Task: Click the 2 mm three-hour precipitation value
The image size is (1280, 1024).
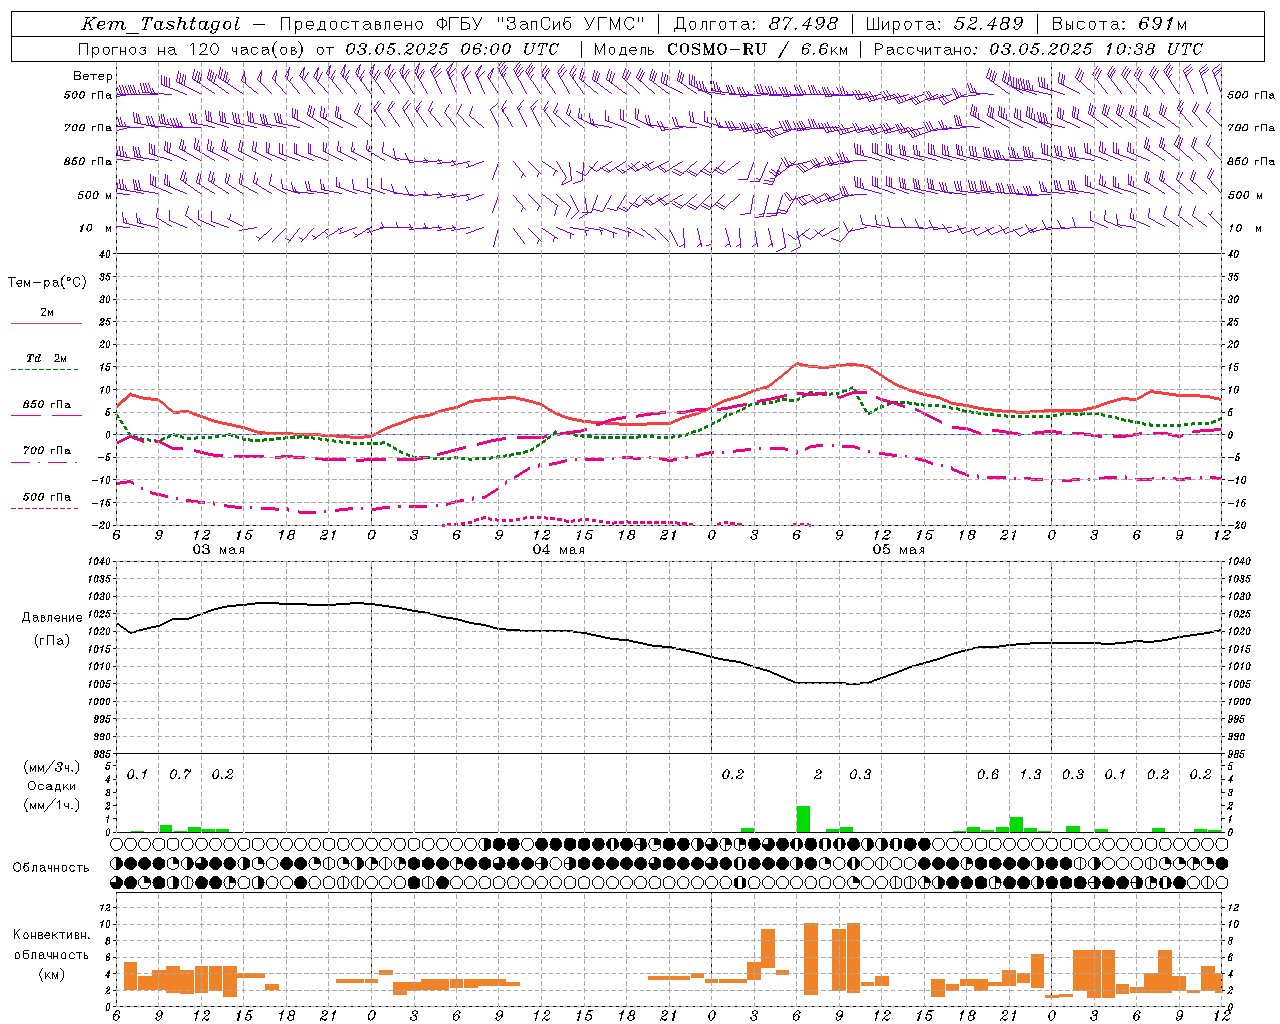Action: [818, 774]
